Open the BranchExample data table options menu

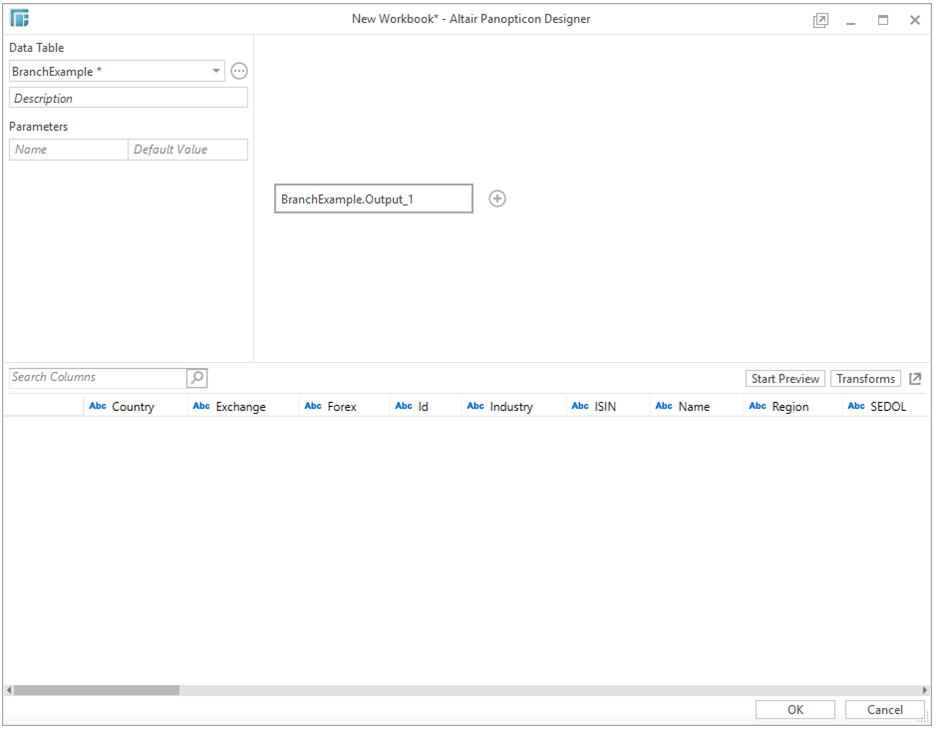click(x=238, y=70)
